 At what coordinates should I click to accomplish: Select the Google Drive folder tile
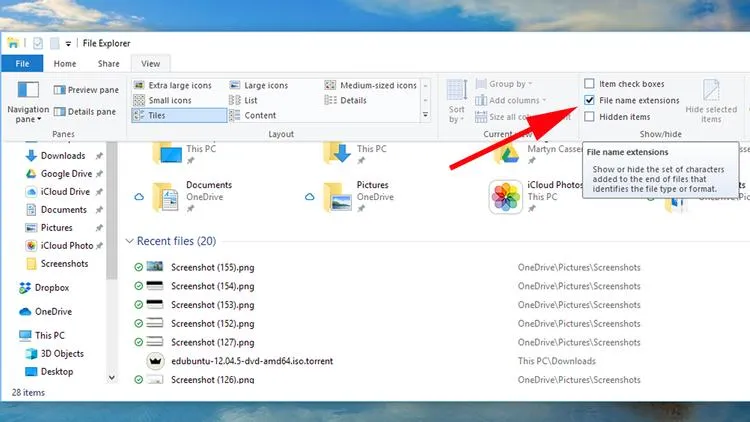(536, 153)
